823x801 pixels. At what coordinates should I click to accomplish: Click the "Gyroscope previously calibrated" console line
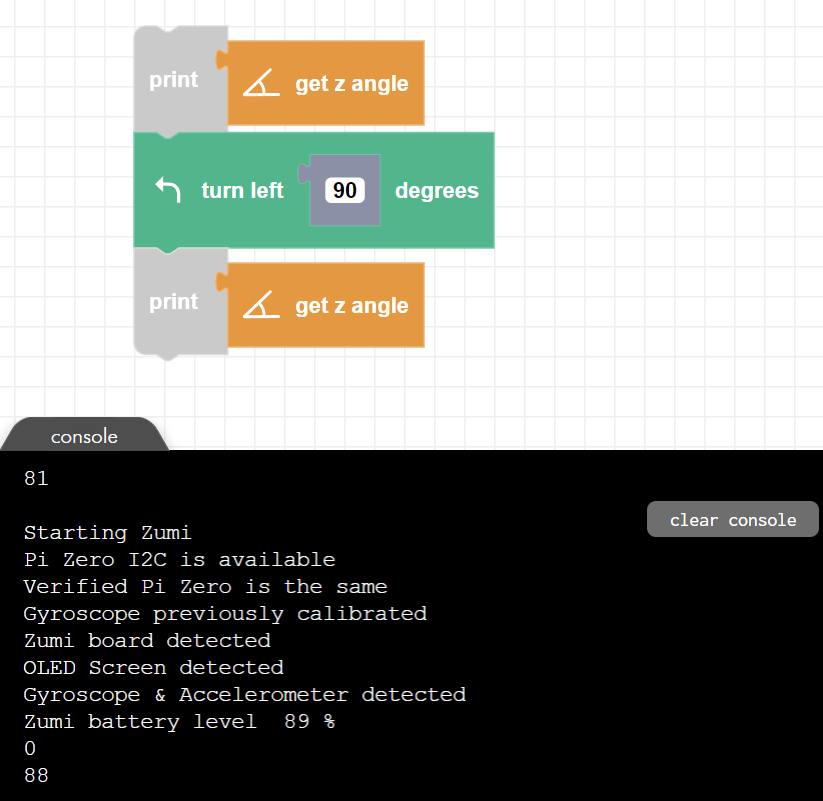(225, 613)
